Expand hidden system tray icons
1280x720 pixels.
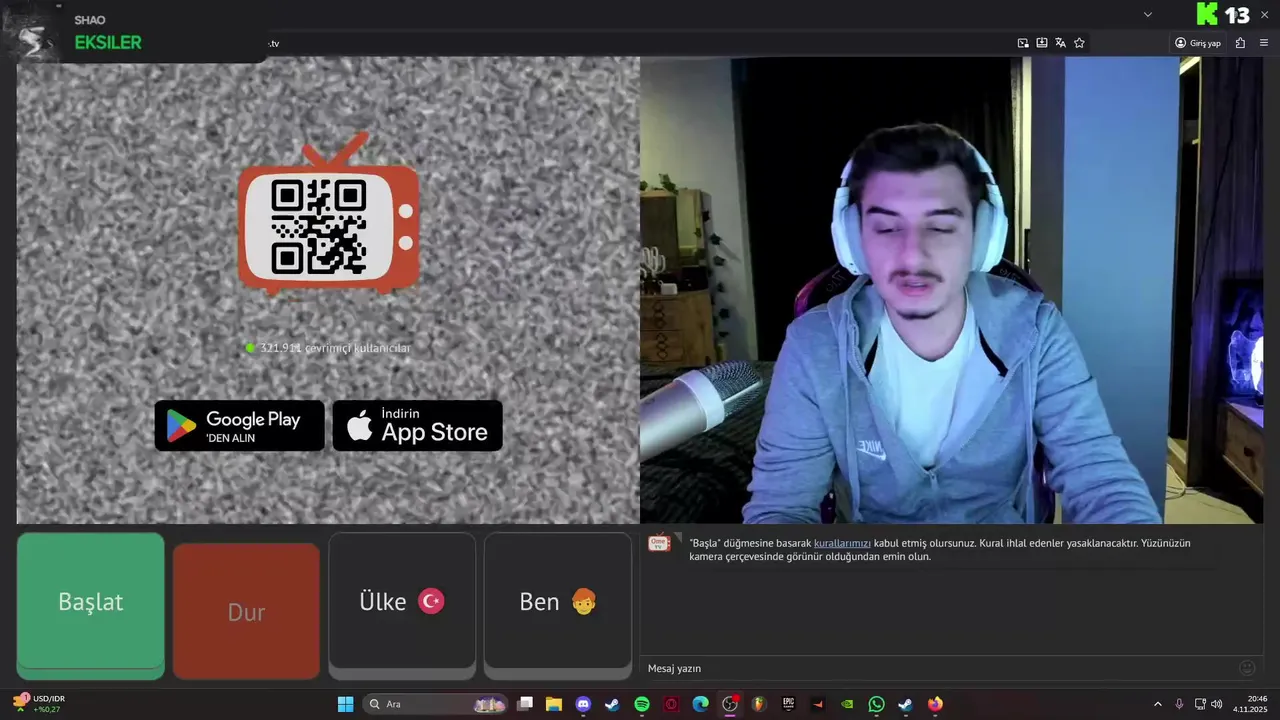[x=1158, y=704]
